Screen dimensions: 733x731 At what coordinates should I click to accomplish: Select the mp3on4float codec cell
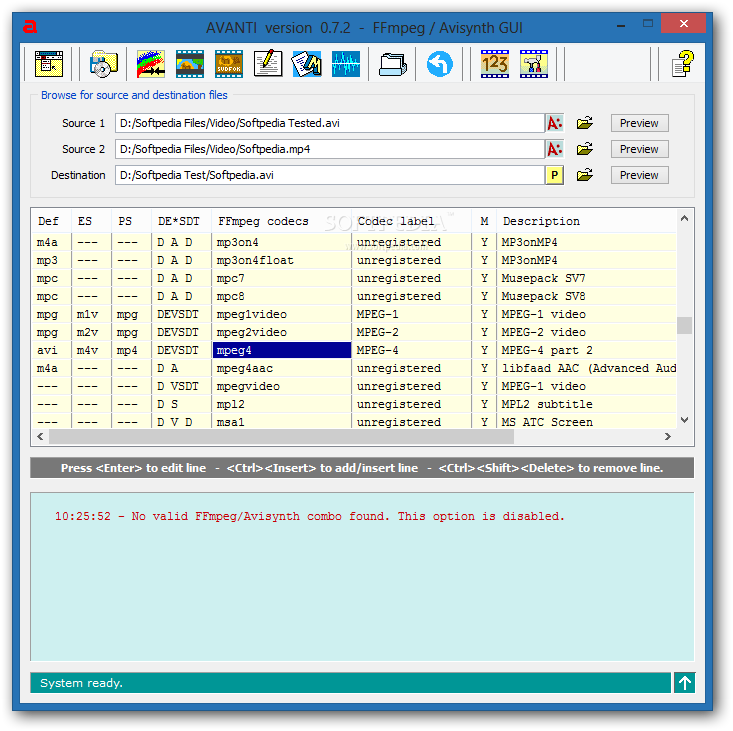point(282,260)
